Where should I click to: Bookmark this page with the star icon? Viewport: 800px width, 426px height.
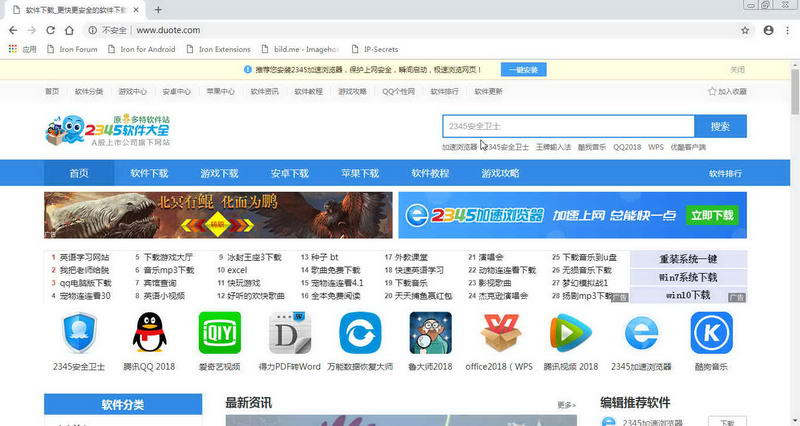[x=745, y=30]
